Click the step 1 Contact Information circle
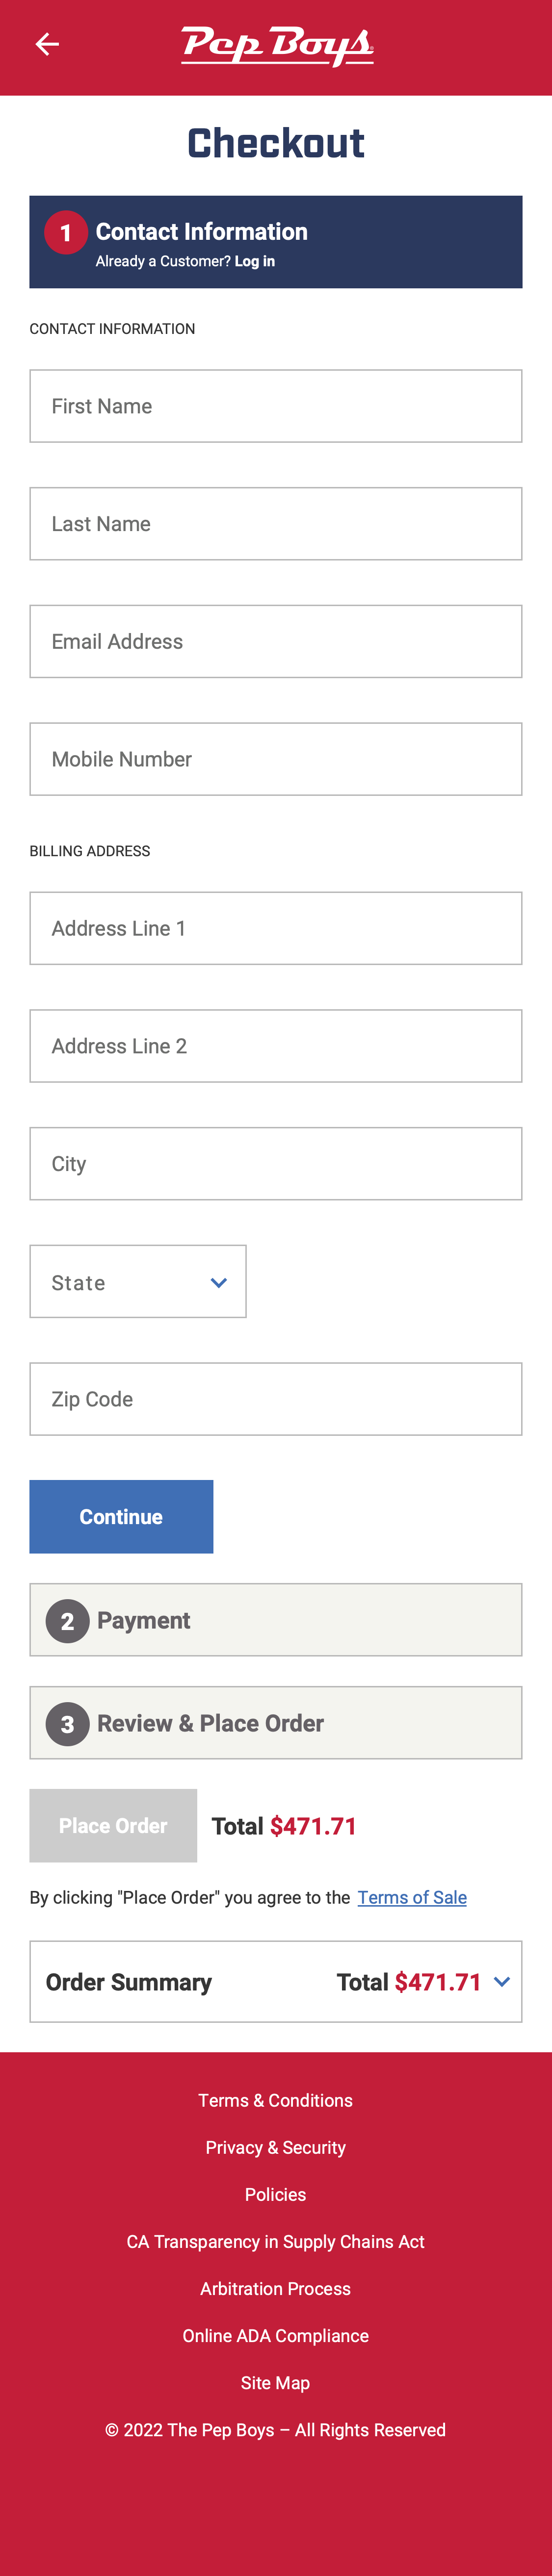 (x=66, y=232)
